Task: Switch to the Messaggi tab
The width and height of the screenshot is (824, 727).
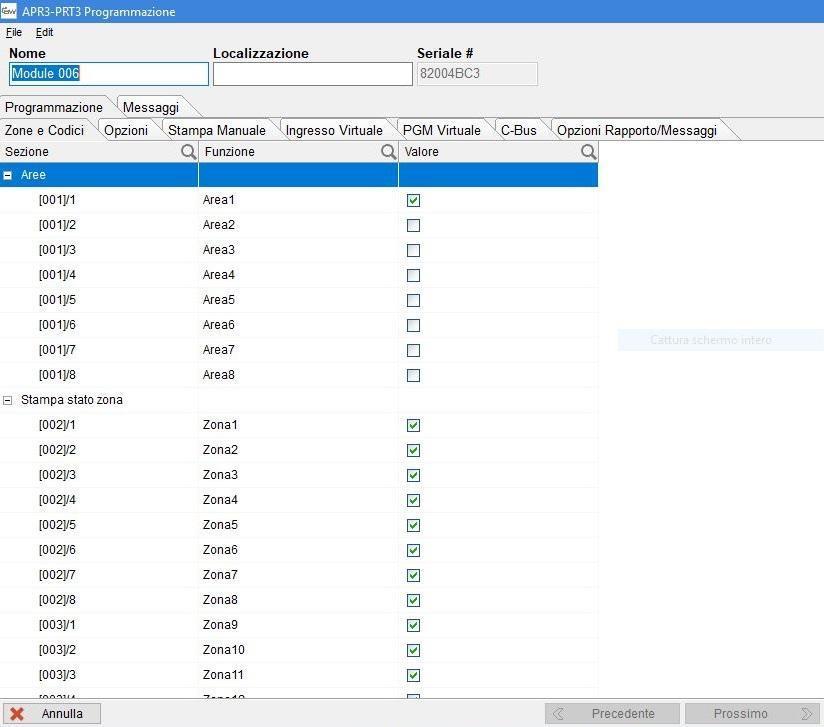Action: click(x=151, y=107)
